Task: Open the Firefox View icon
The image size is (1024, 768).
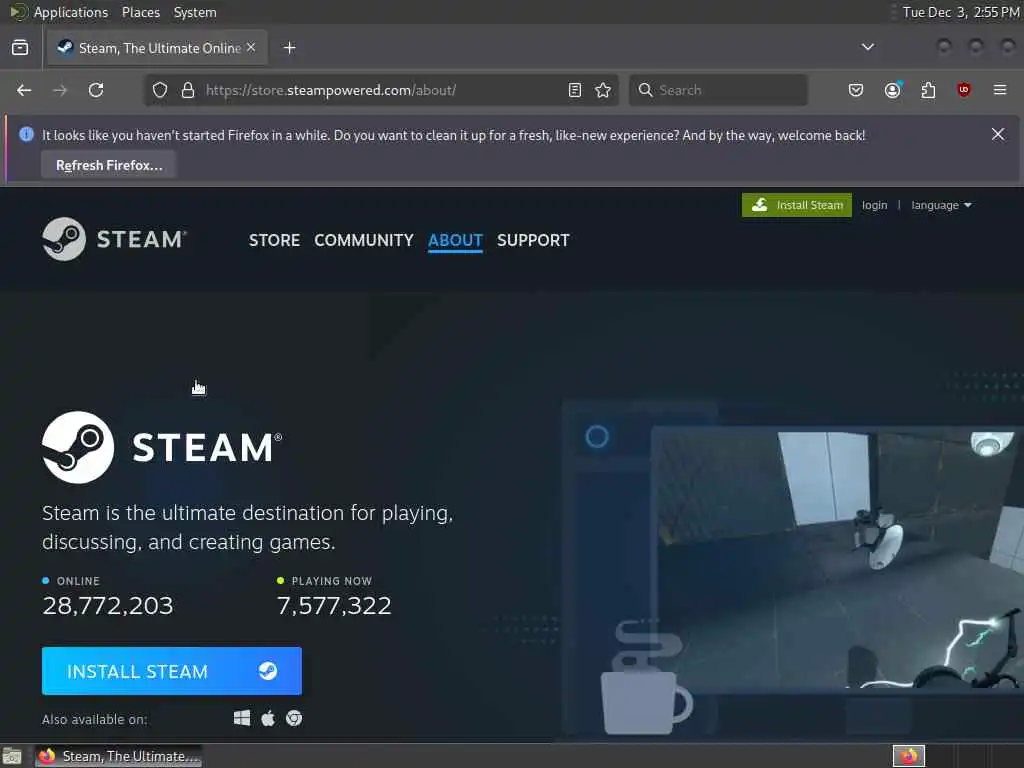Action: pos(20,48)
